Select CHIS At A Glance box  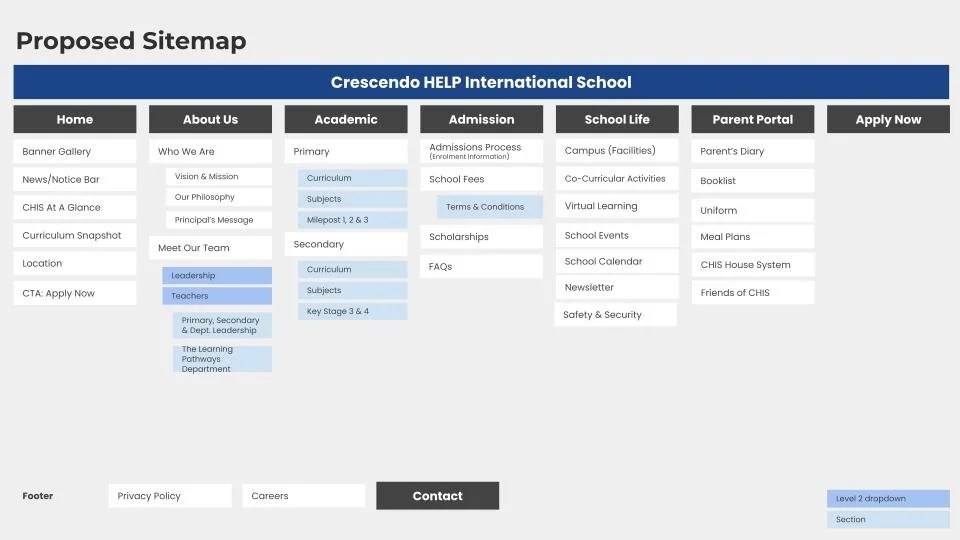click(75, 208)
